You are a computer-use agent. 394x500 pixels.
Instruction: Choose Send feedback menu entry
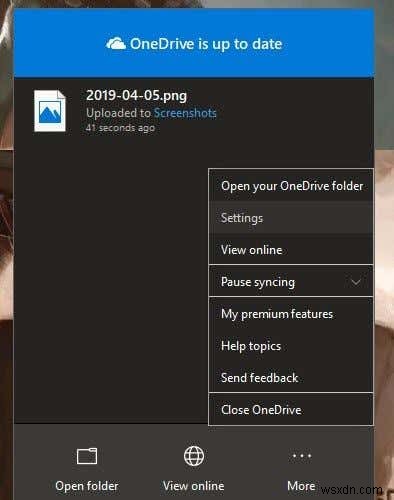[x=291, y=378]
